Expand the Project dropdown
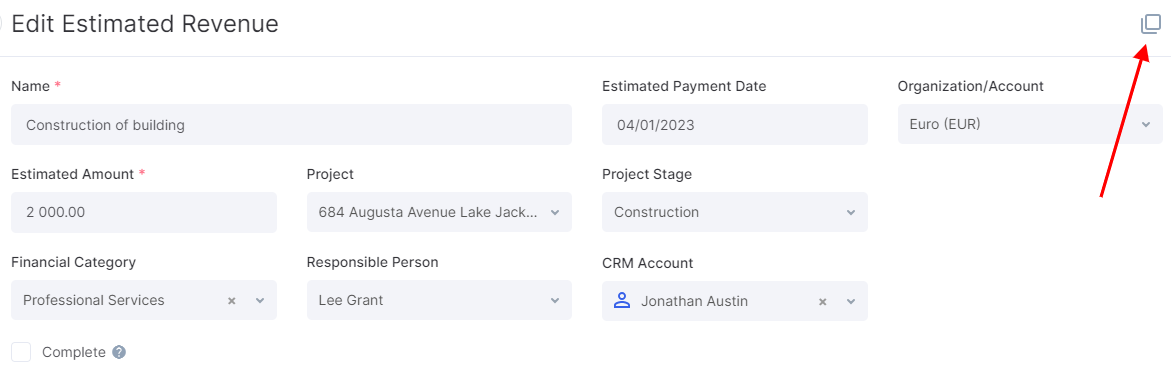This screenshot has height=381, width=1171. (555, 212)
